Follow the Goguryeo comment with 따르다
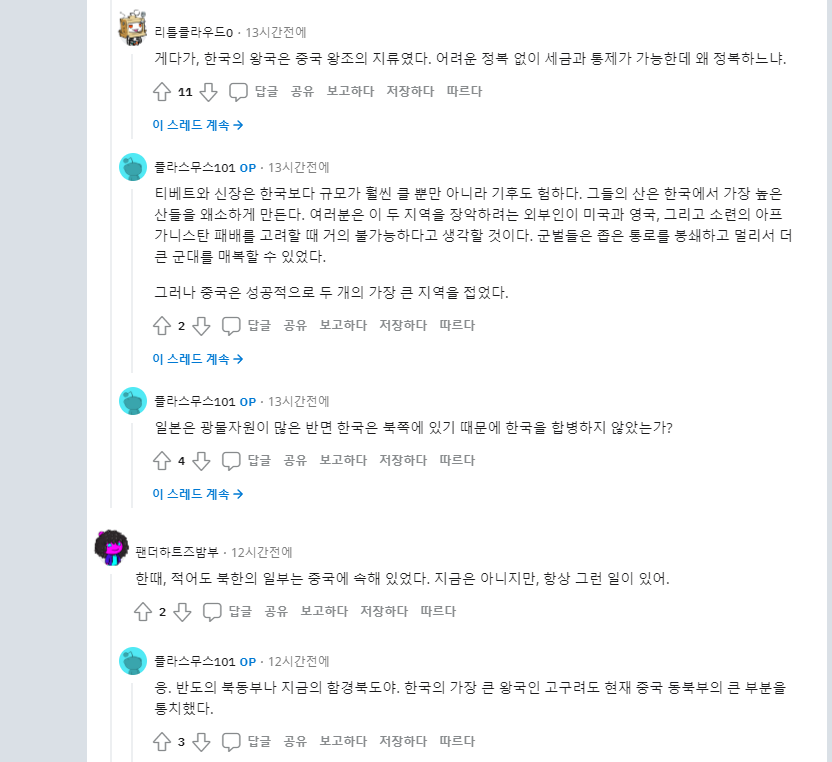The image size is (832, 762). pos(457,742)
